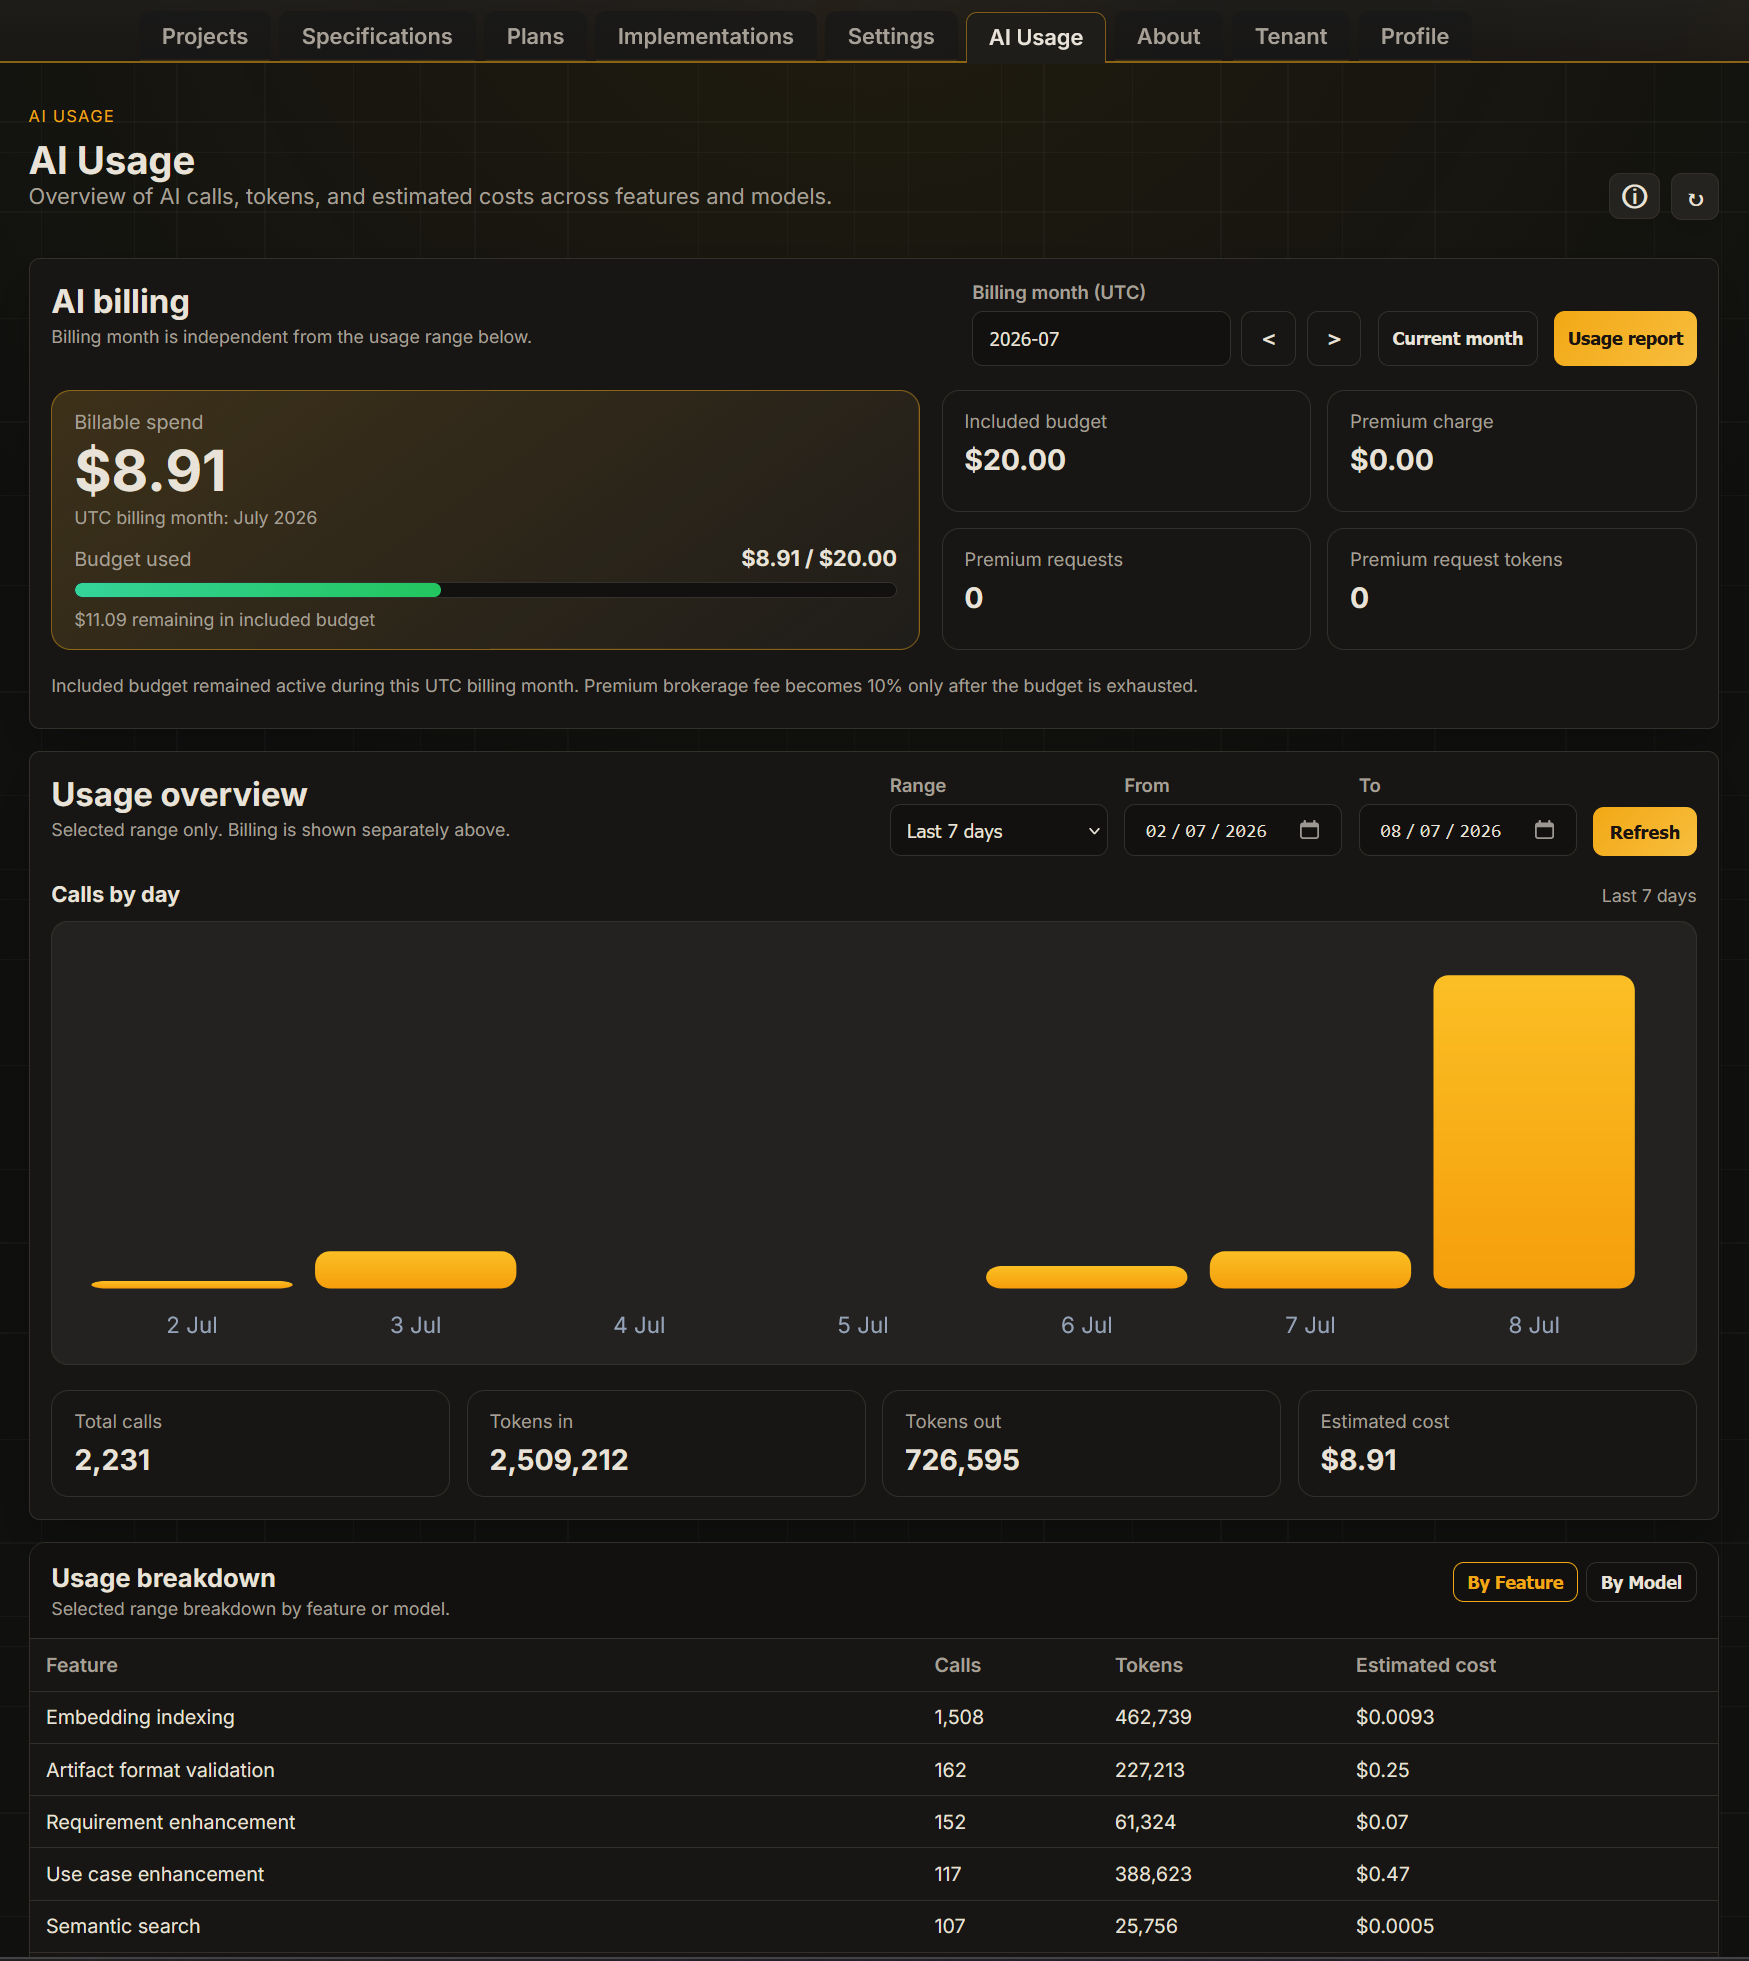The width and height of the screenshot is (1749, 1961).
Task: Switch to the Settings tab
Action: 891,36
